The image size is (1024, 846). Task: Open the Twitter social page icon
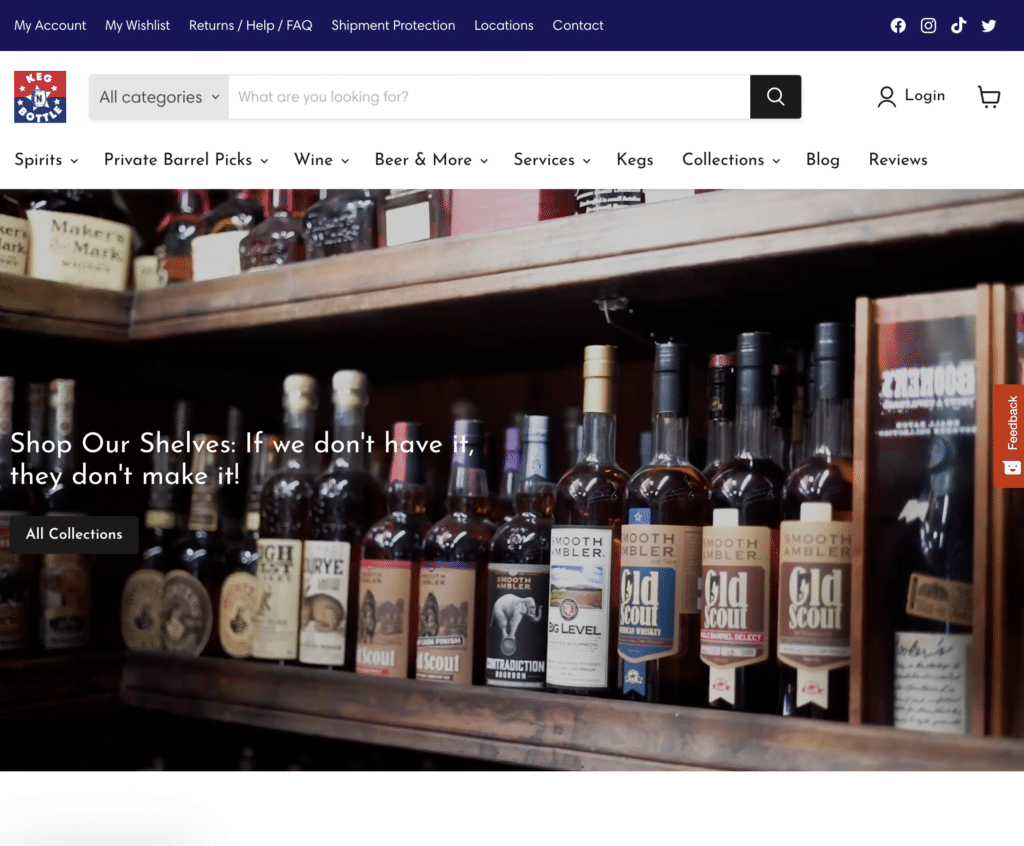(989, 25)
